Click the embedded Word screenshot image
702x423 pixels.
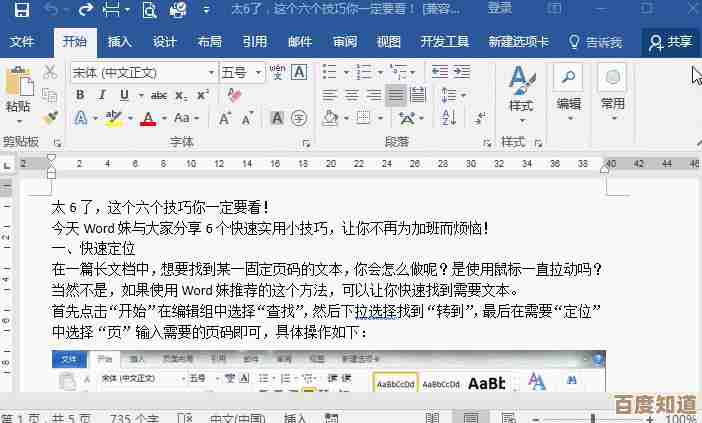click(329, 371)
